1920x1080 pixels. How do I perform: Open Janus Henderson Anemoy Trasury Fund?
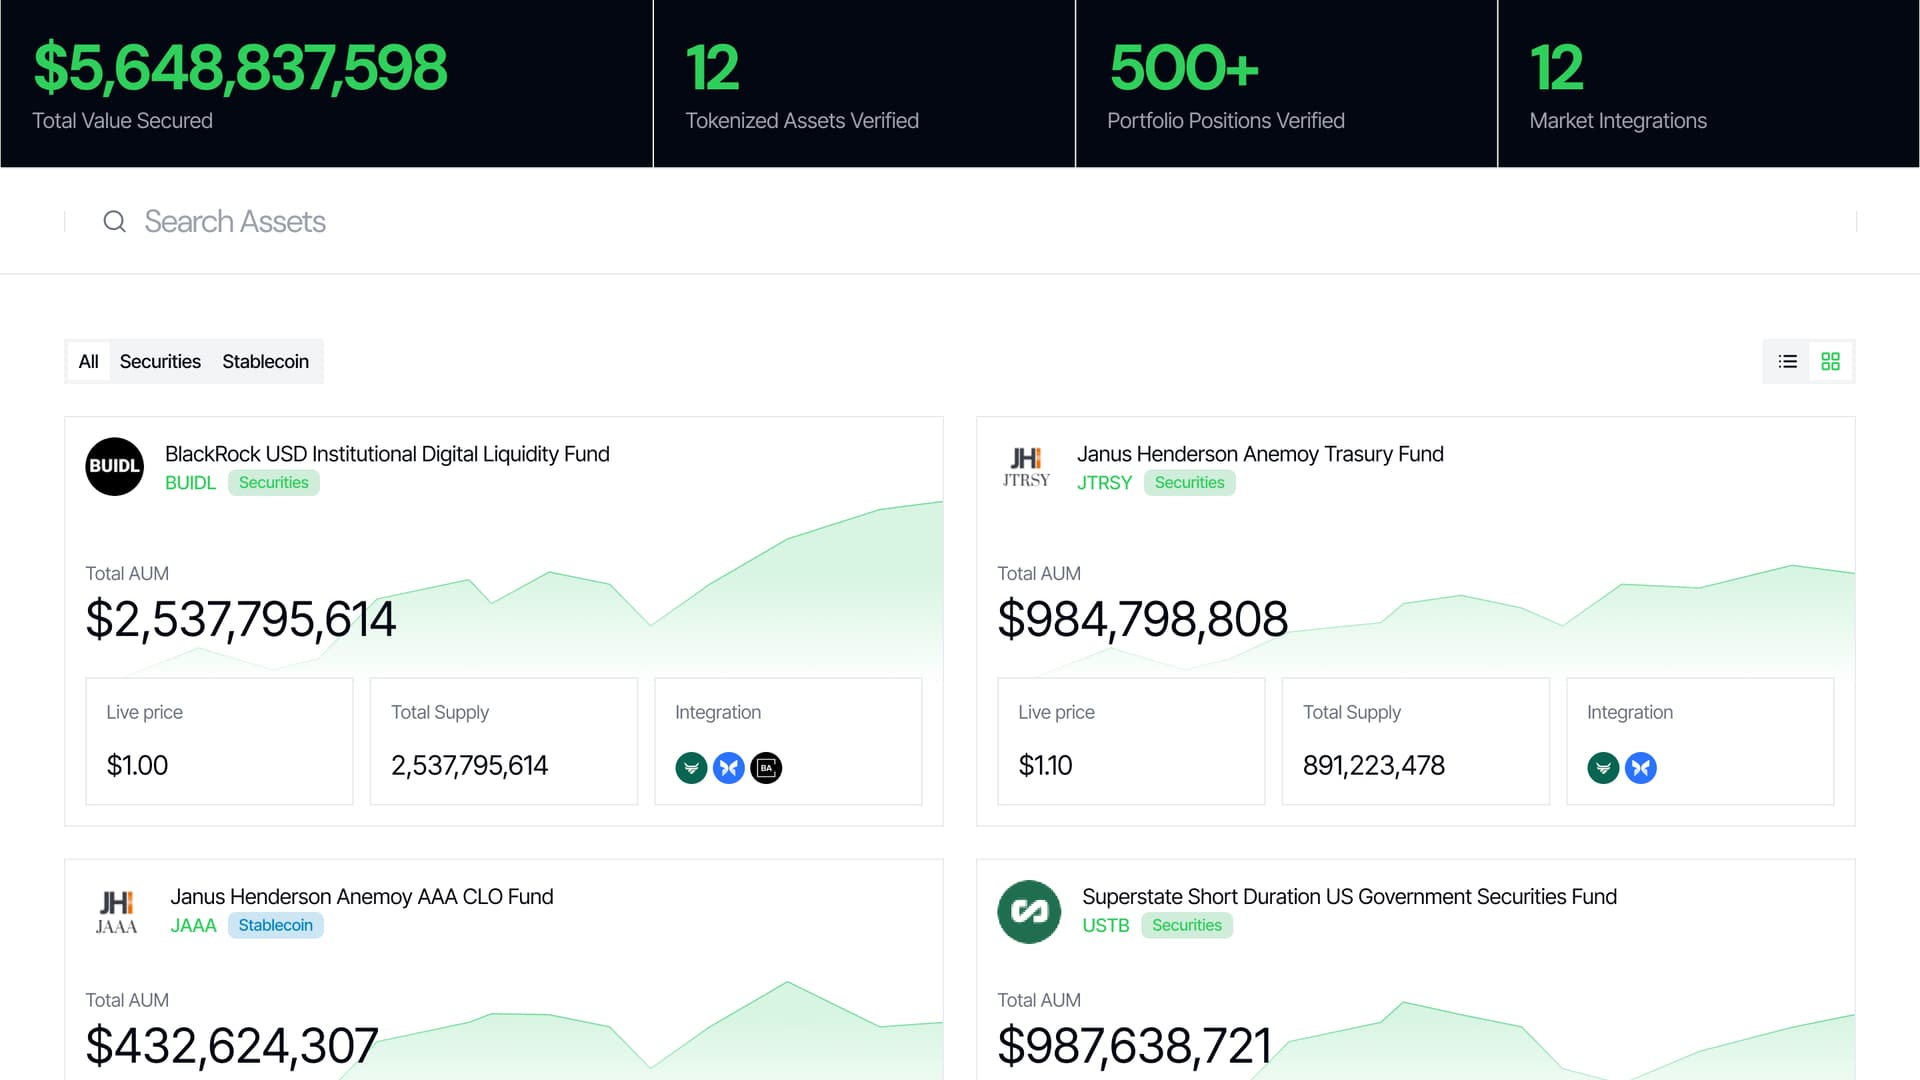point(1260,454)
